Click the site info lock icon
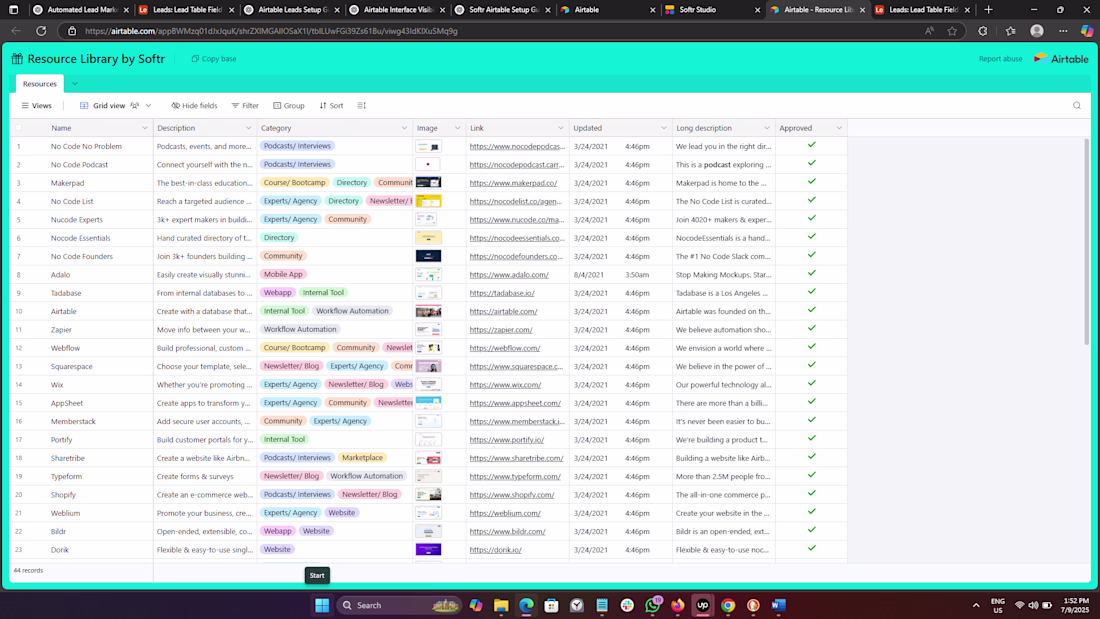The width and height of the screenshot is (1100, 619). click(x=72, y=31)
